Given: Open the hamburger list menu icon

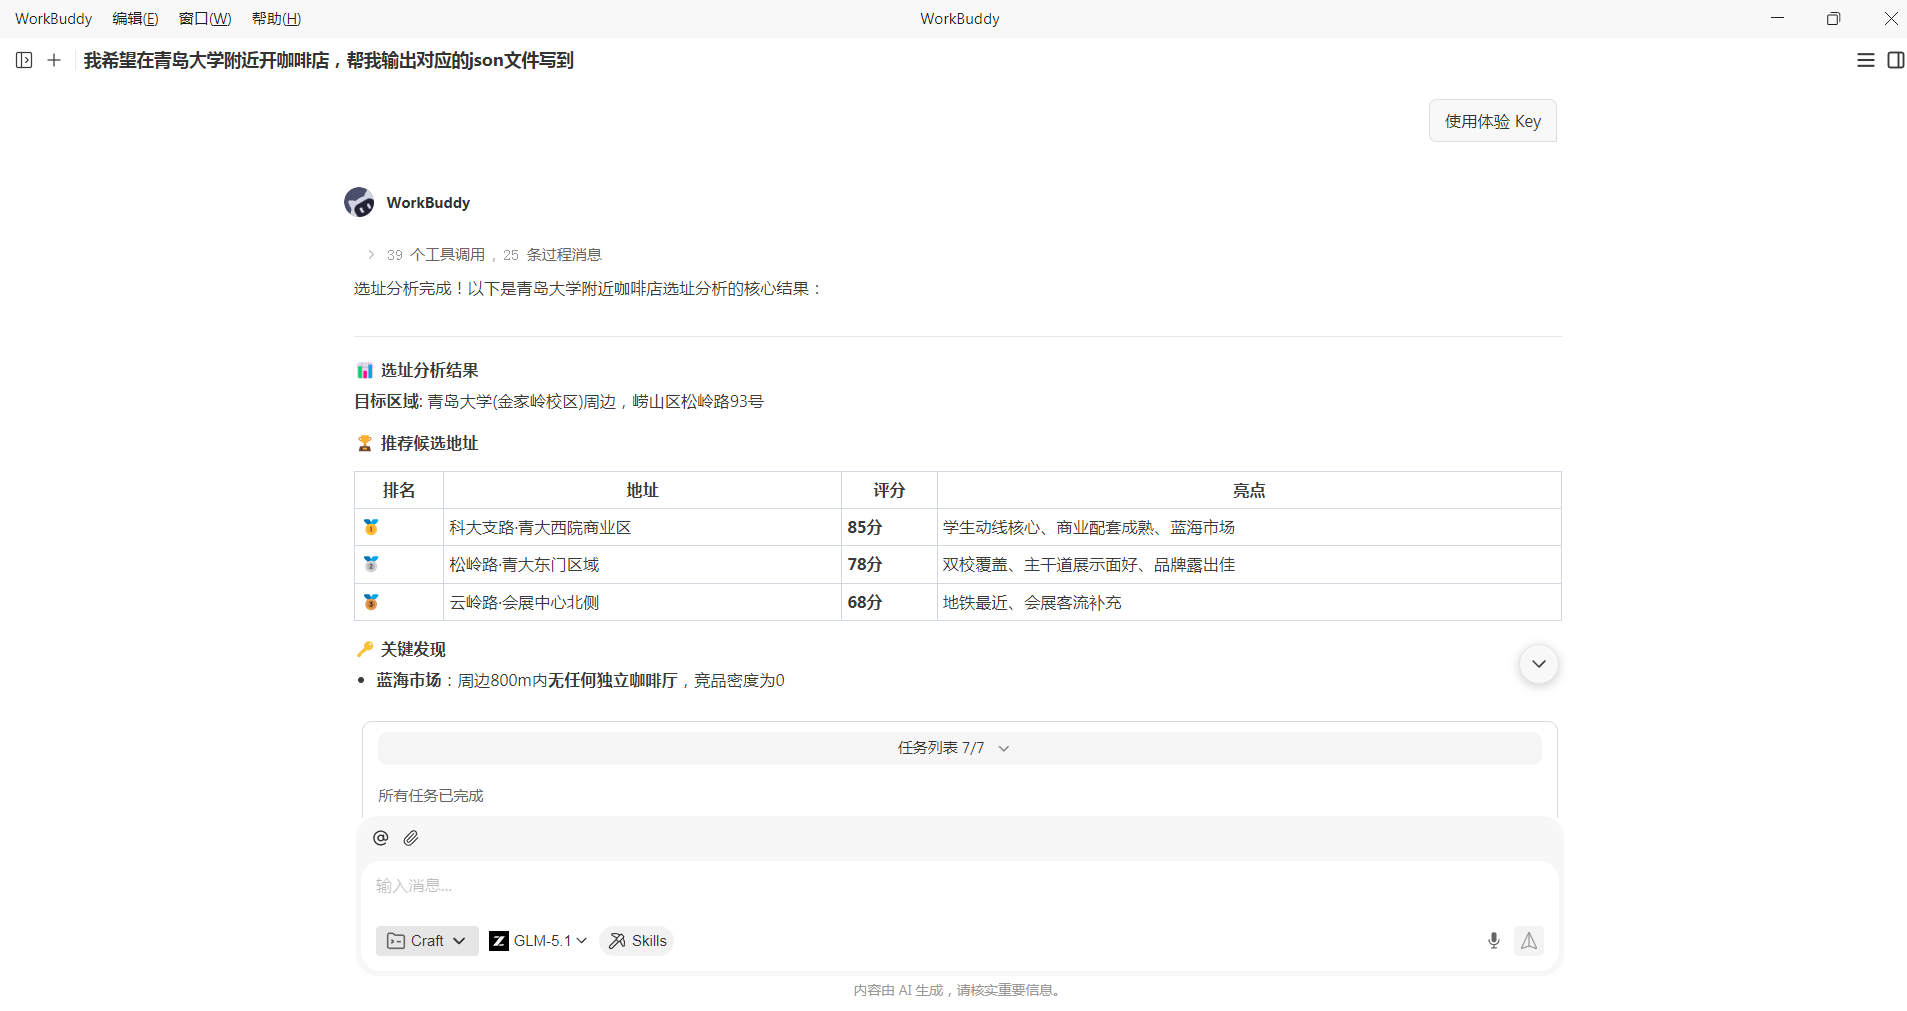Looking at the screenshot, I should [x=1866, y=60].
